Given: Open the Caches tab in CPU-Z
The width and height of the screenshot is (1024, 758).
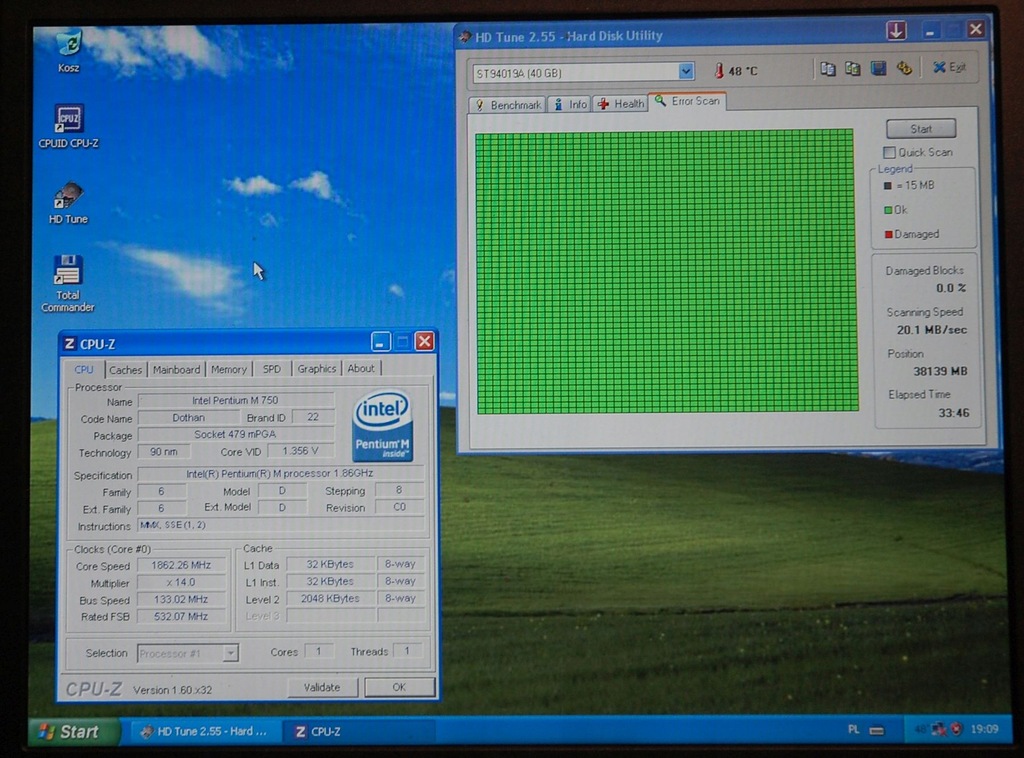Looking at the screenshot, I should point(125,370).
